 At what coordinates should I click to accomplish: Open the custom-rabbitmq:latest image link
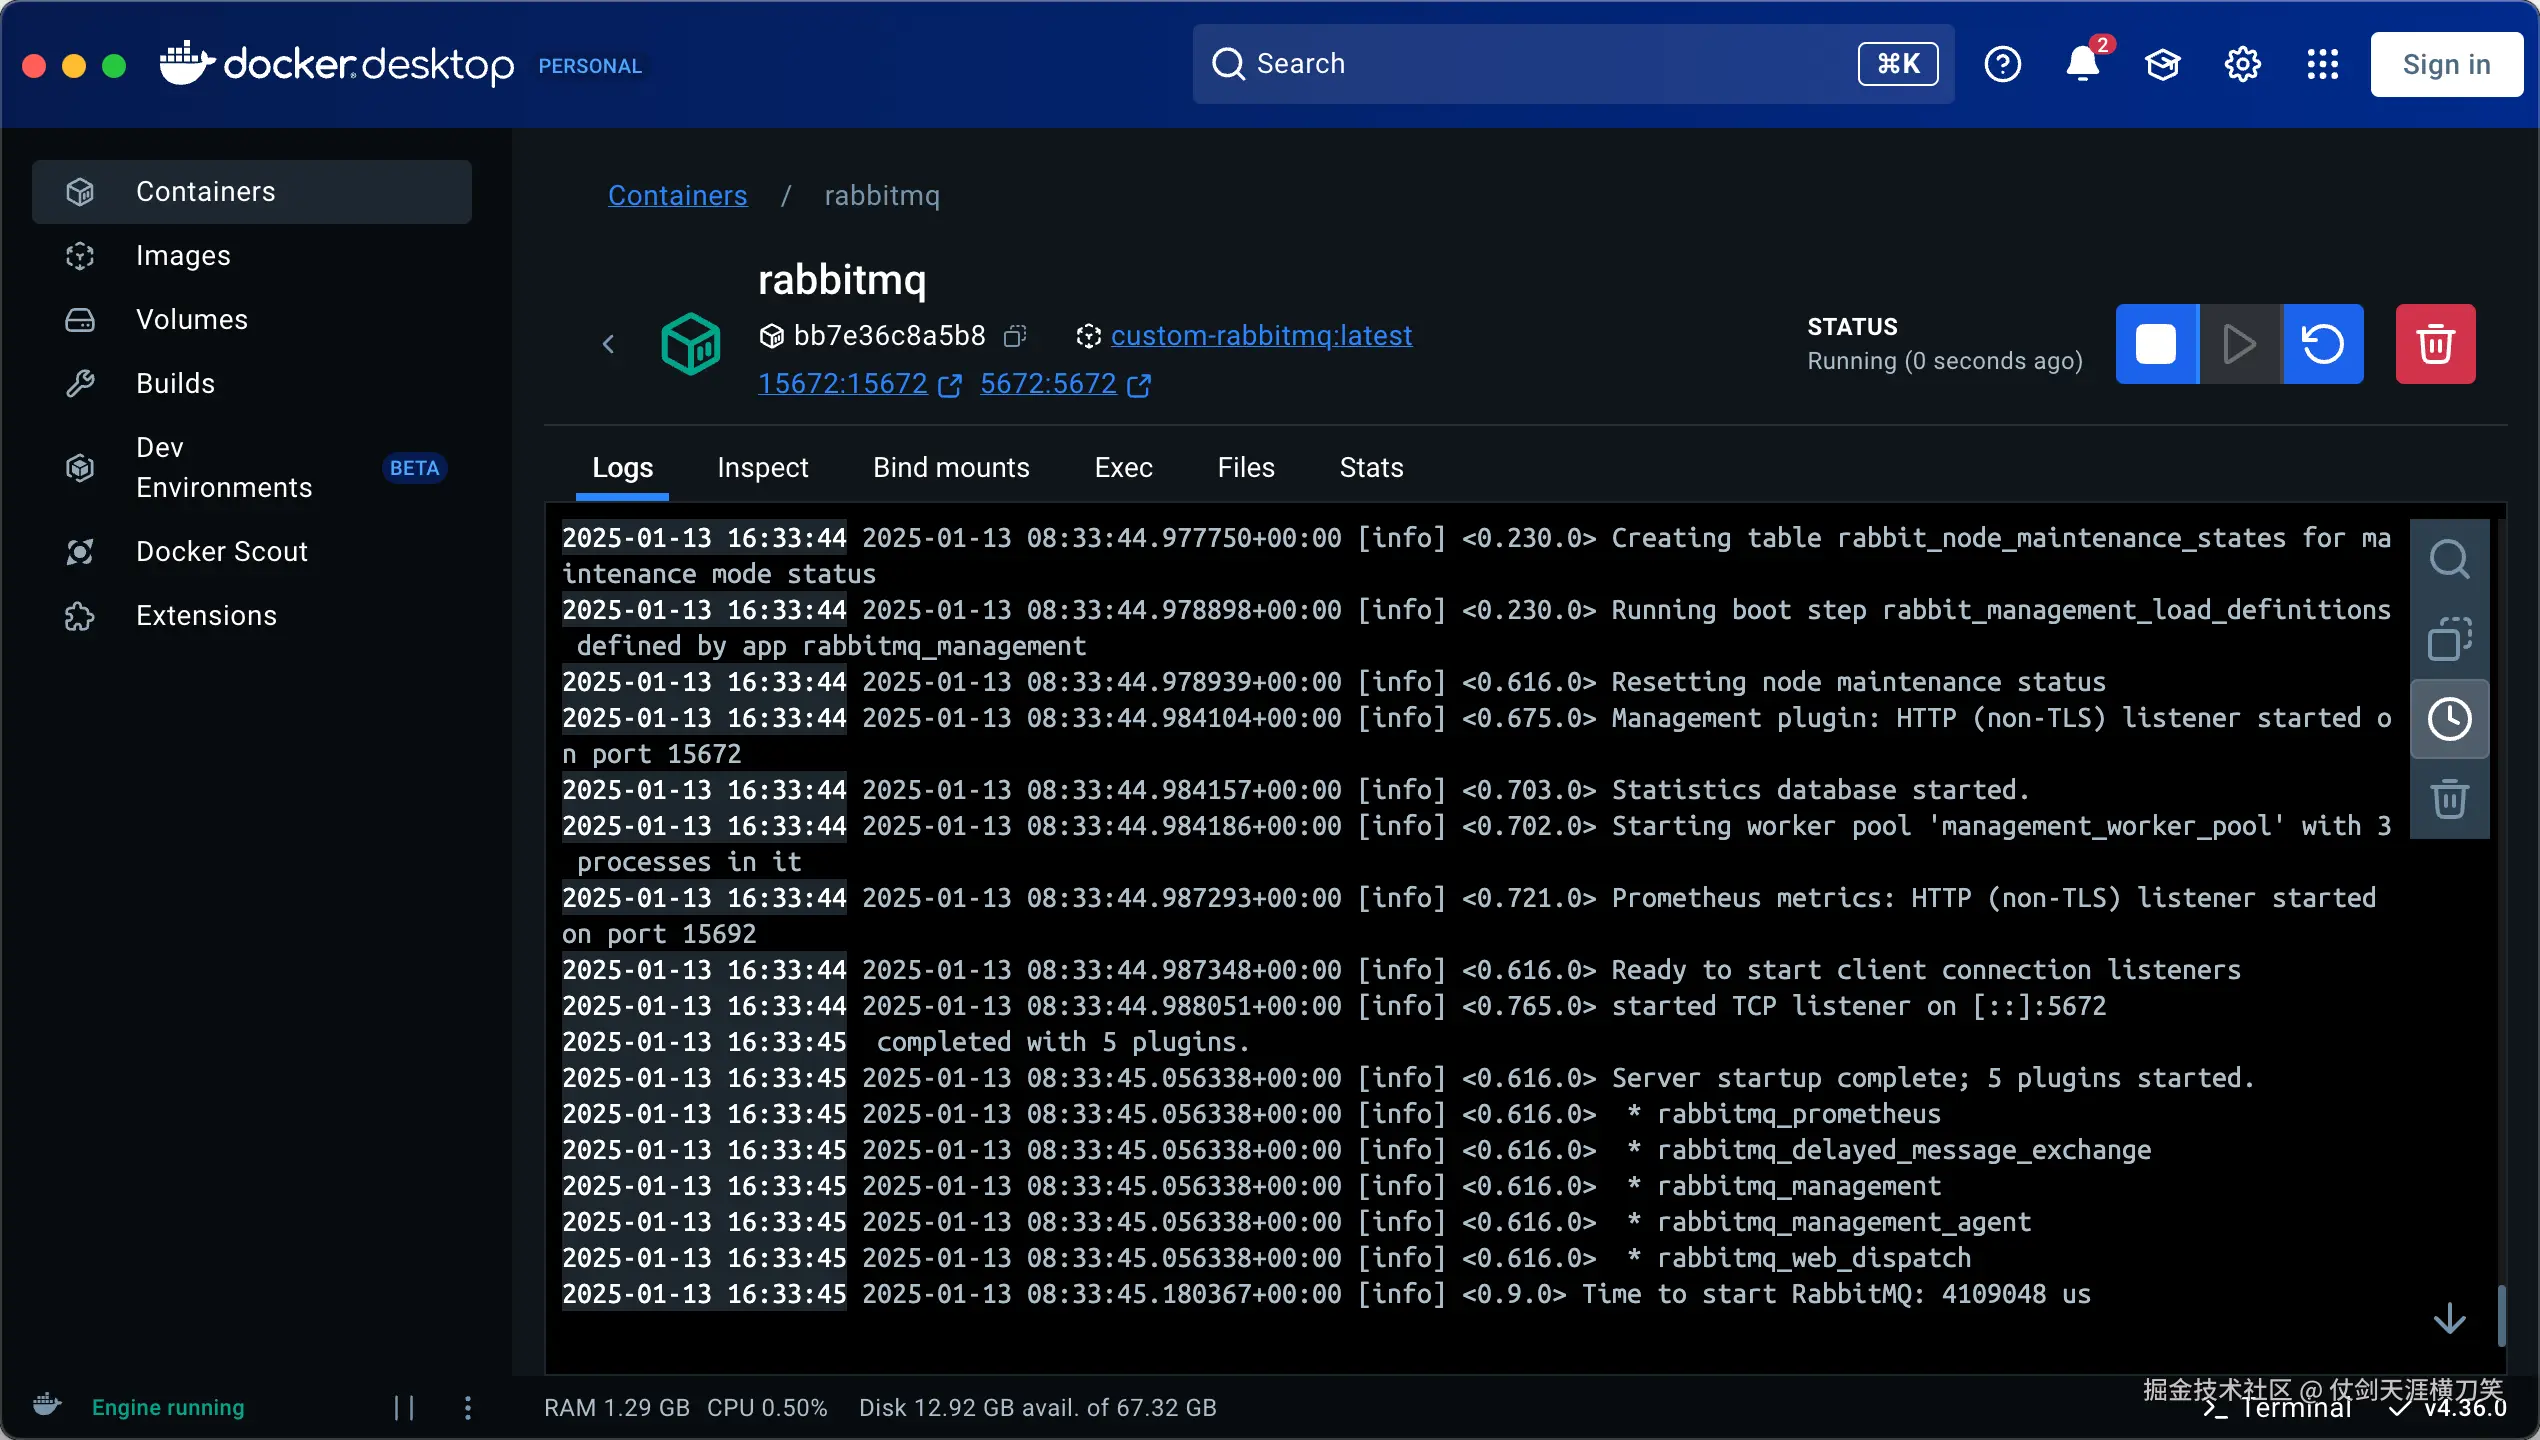click(x=1261, y=336)
